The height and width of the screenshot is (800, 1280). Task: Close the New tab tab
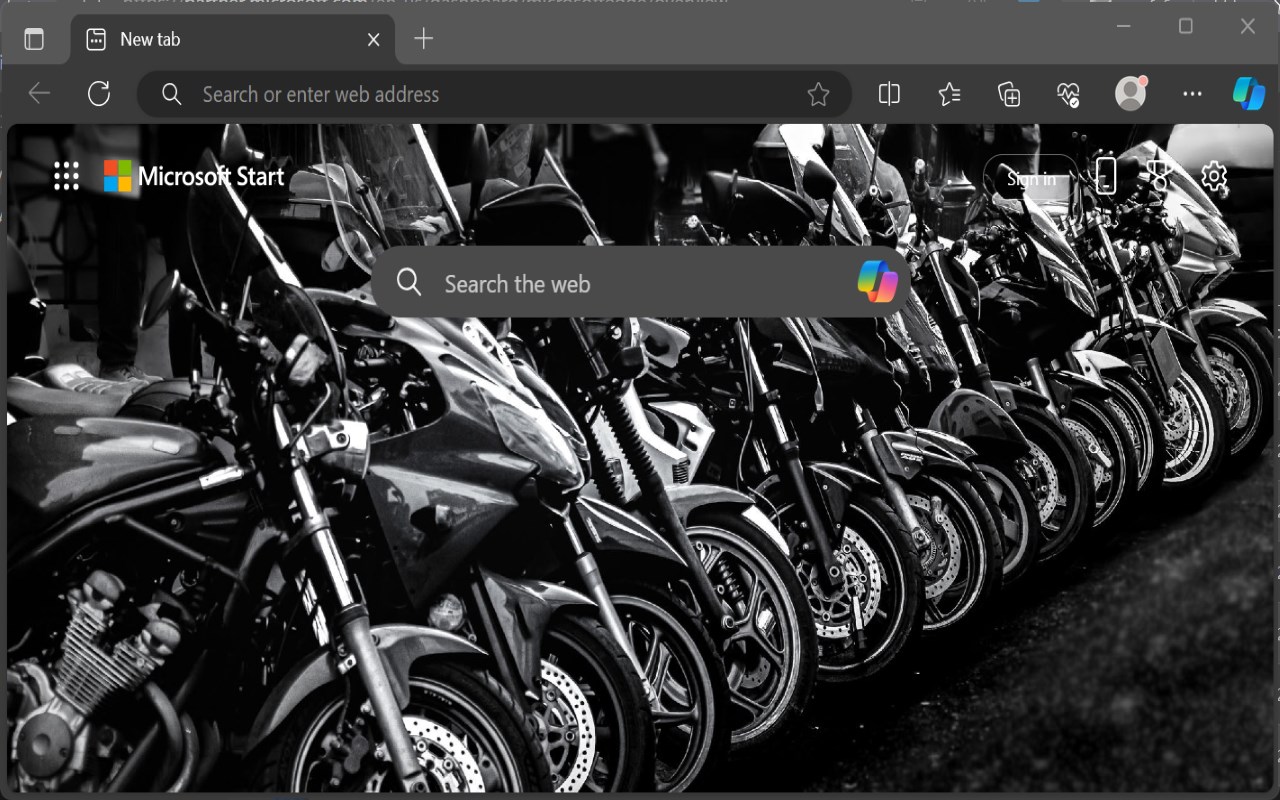[373, 39]
